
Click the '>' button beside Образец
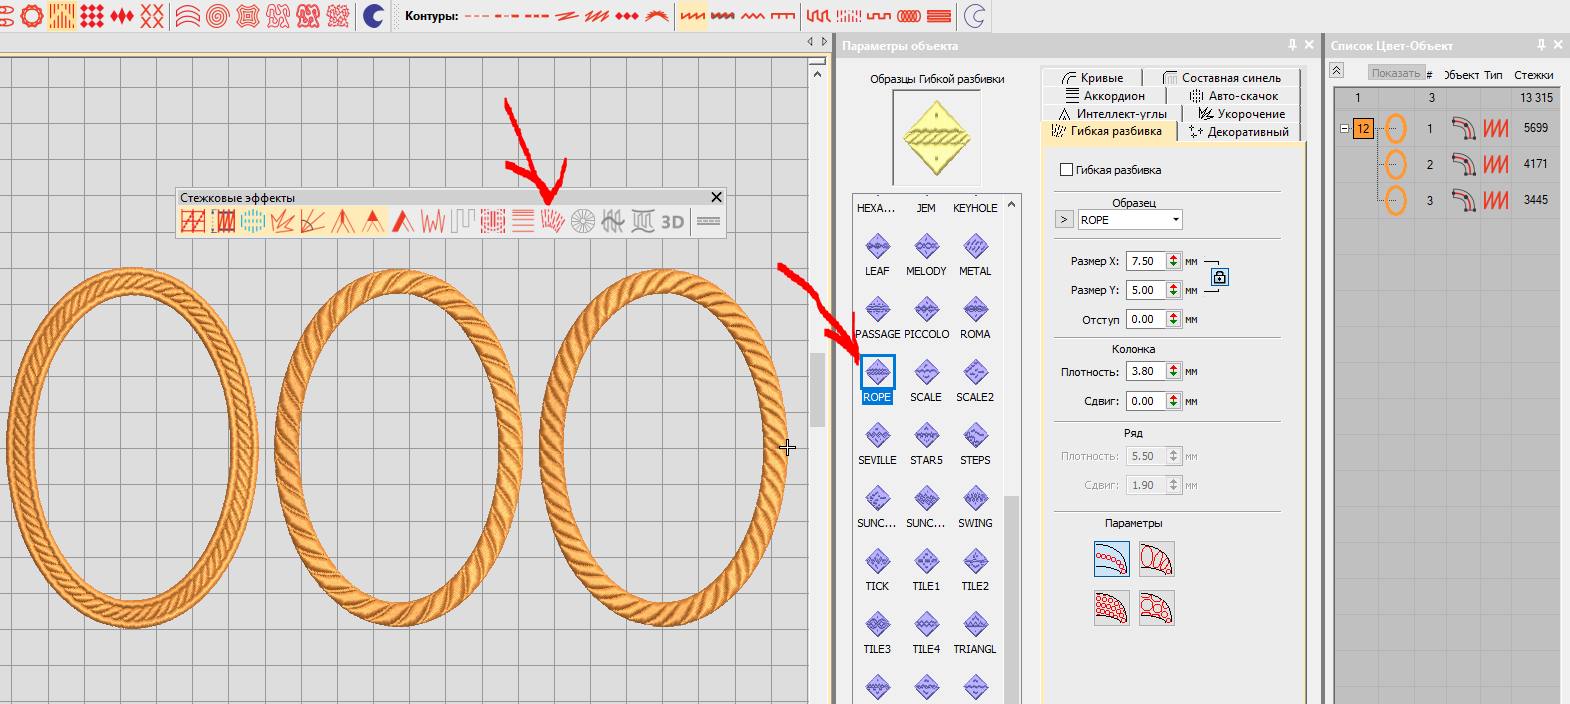click(1064, 220)
